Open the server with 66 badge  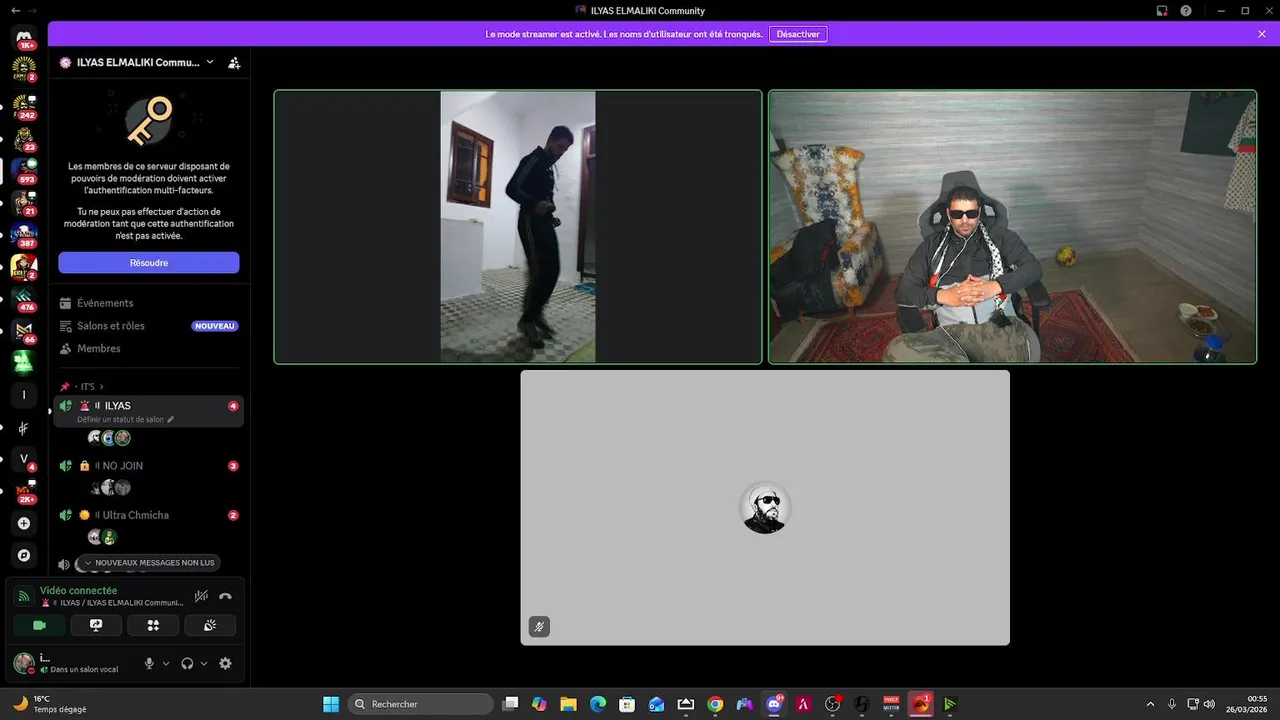(24, 331)
